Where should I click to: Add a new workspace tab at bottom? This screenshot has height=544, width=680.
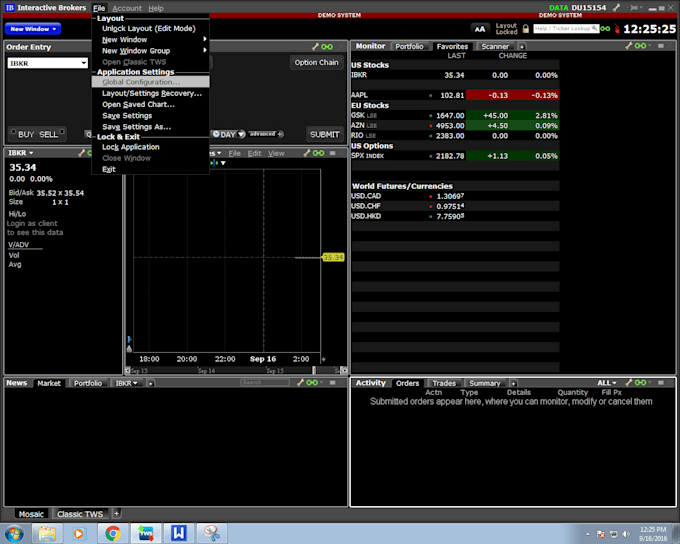[116, 514]
